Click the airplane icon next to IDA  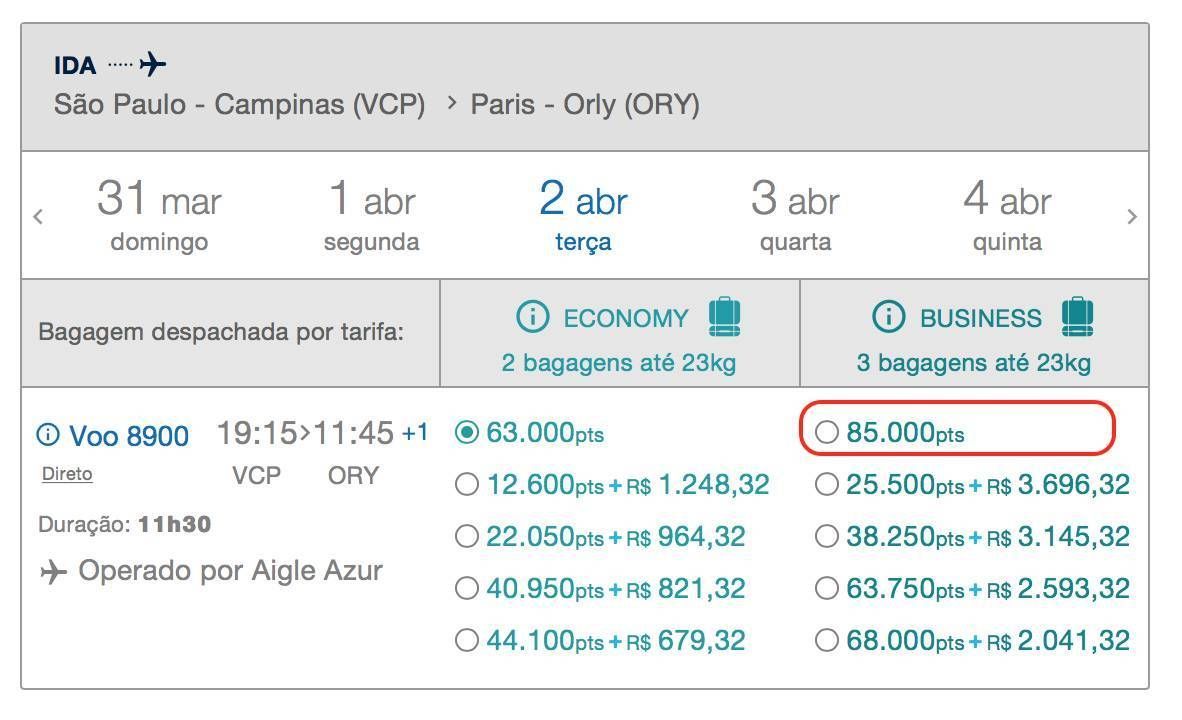tap(153, 64)
